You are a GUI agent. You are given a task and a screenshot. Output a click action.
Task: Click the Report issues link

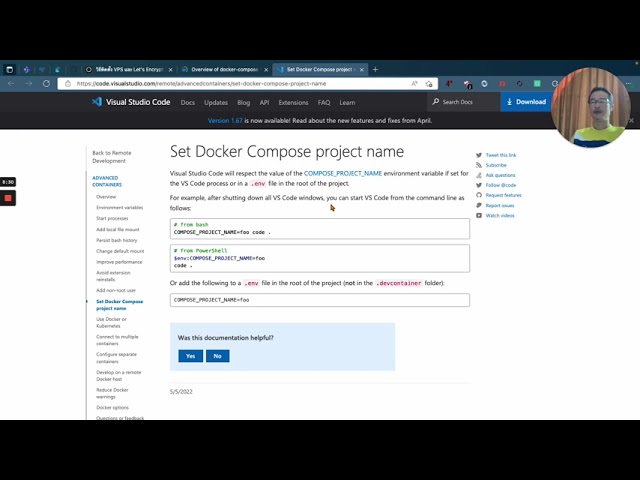[x=500, y=205]
